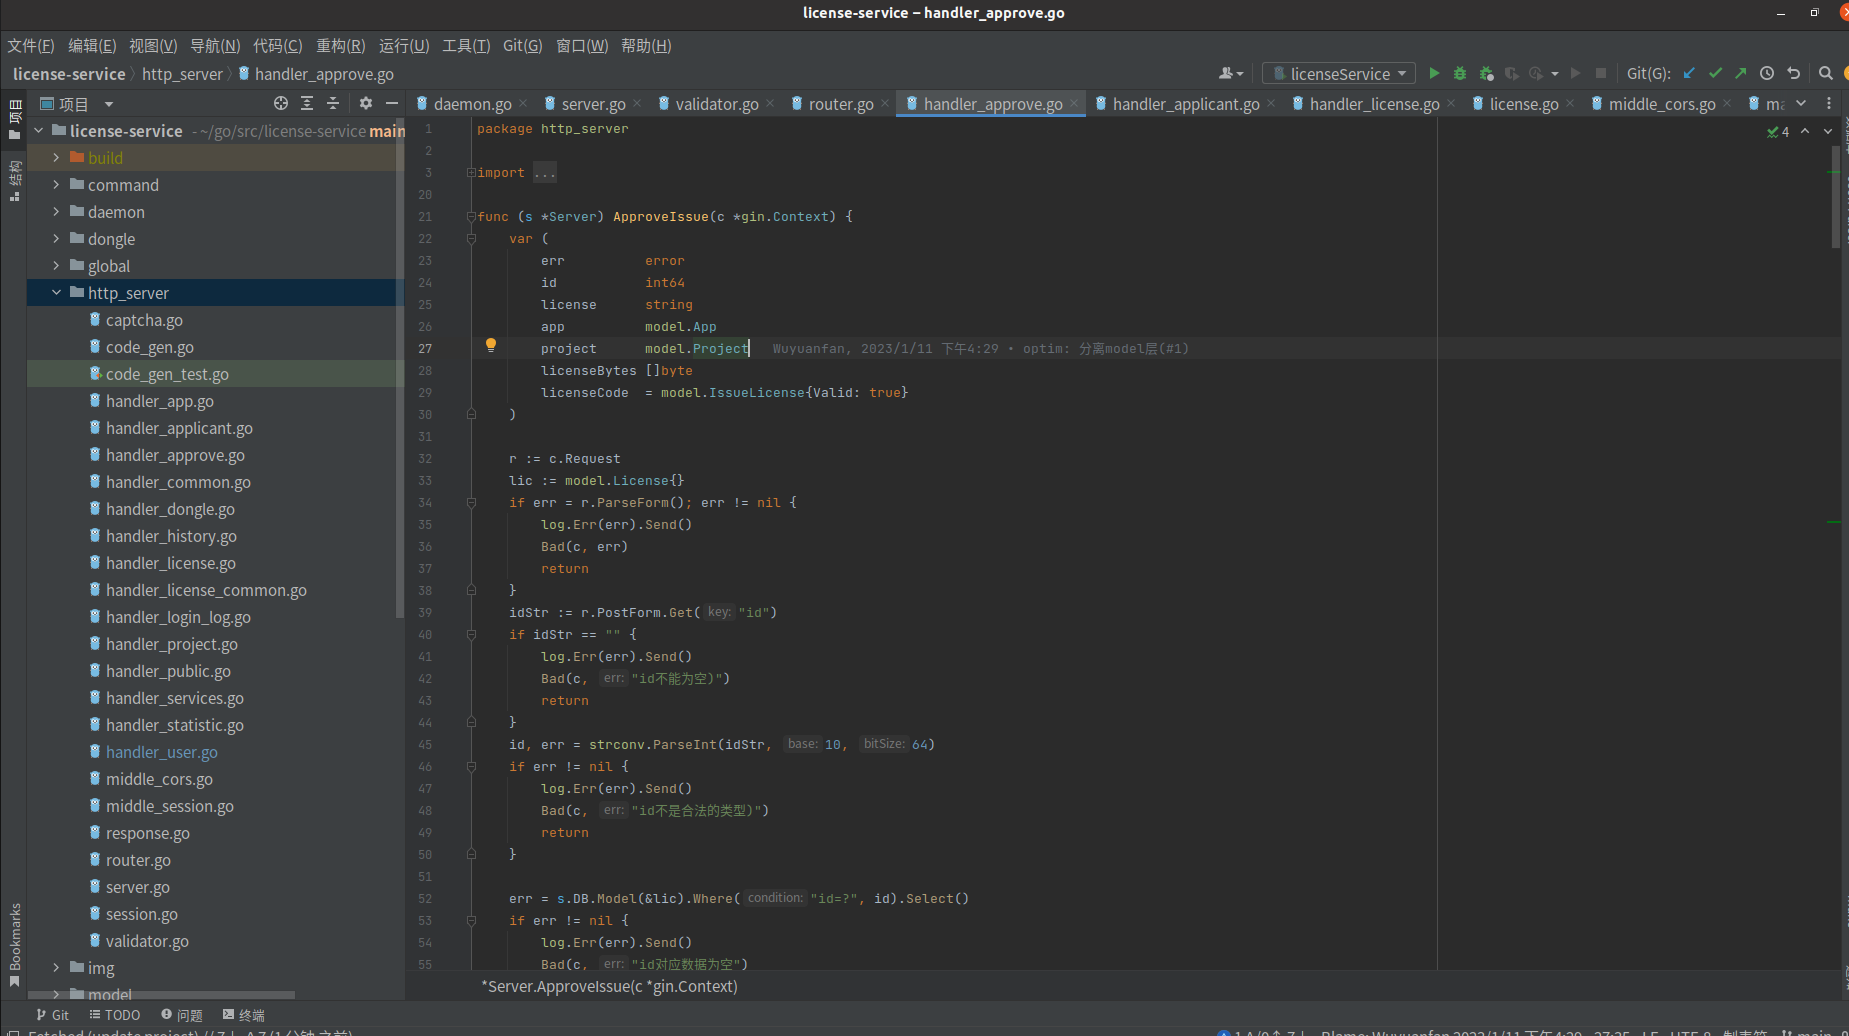Collapse the http_server folder
Screen dimensions: 1849x1036
56,293
